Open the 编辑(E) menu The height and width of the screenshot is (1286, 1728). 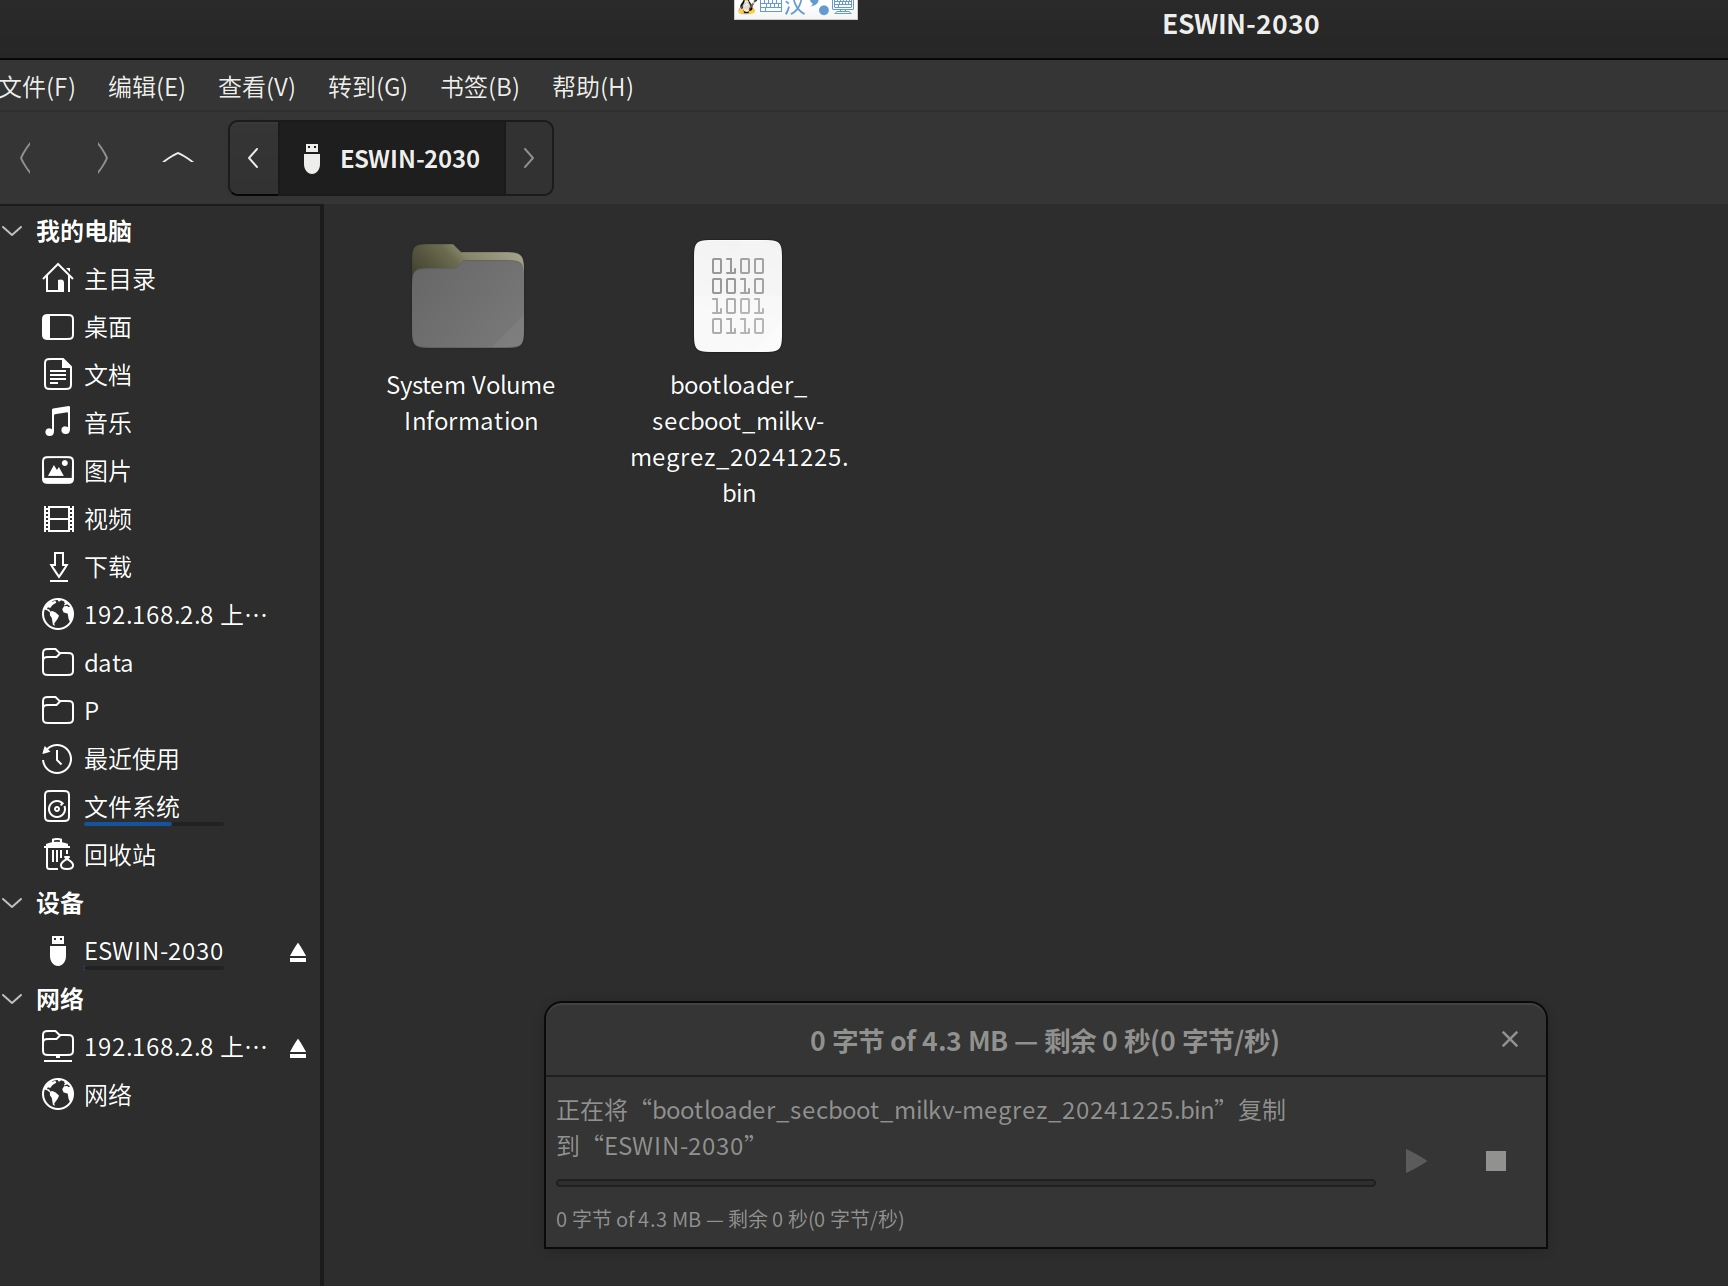[146, 88]
